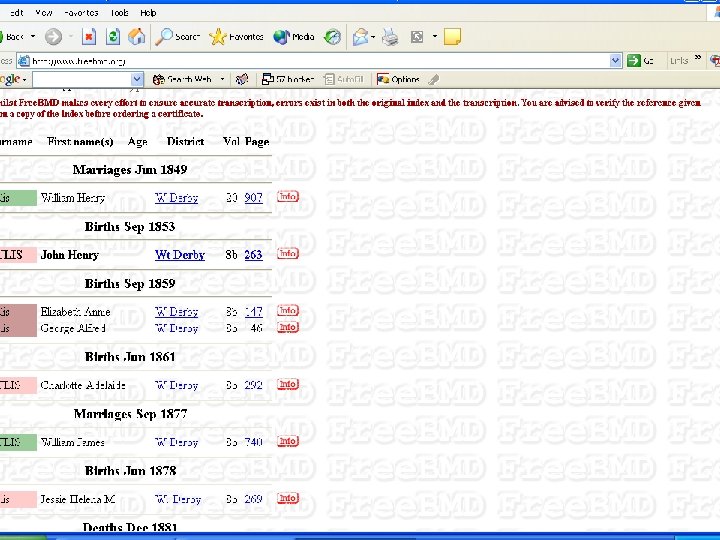Click Info icon for William James
The image size is (720, 540).
tap(288, 441)
